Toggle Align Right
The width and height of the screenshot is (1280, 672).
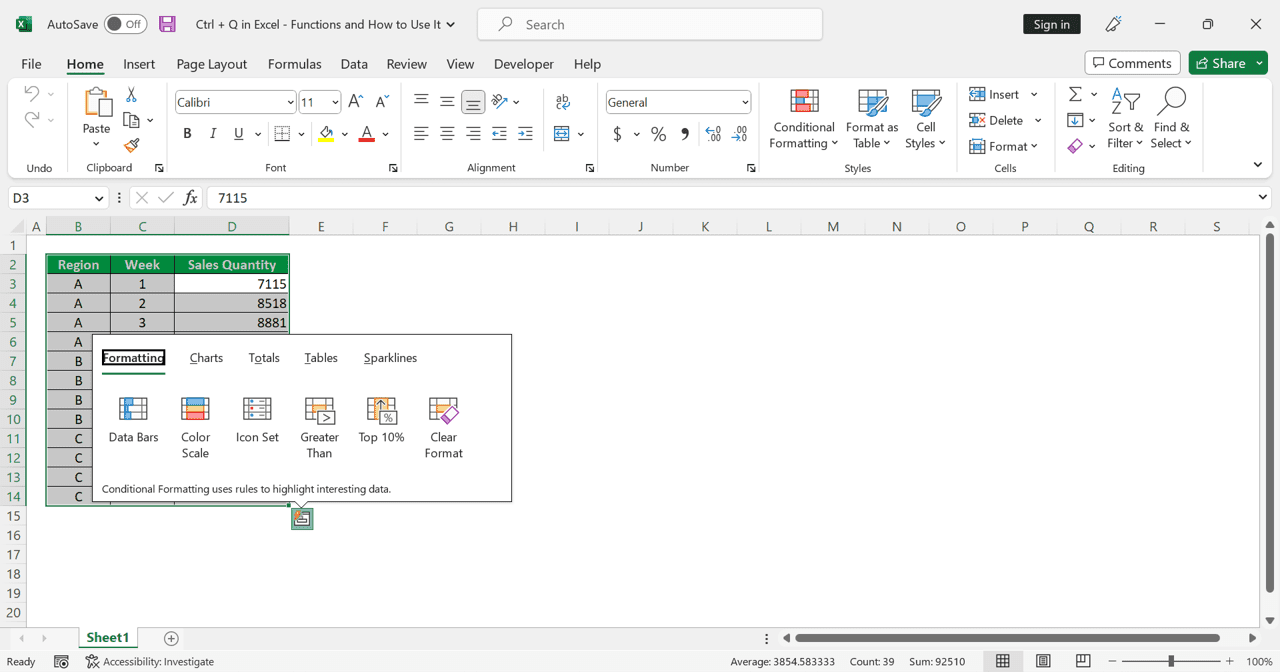pyautogui.click(x=473, y=134)
